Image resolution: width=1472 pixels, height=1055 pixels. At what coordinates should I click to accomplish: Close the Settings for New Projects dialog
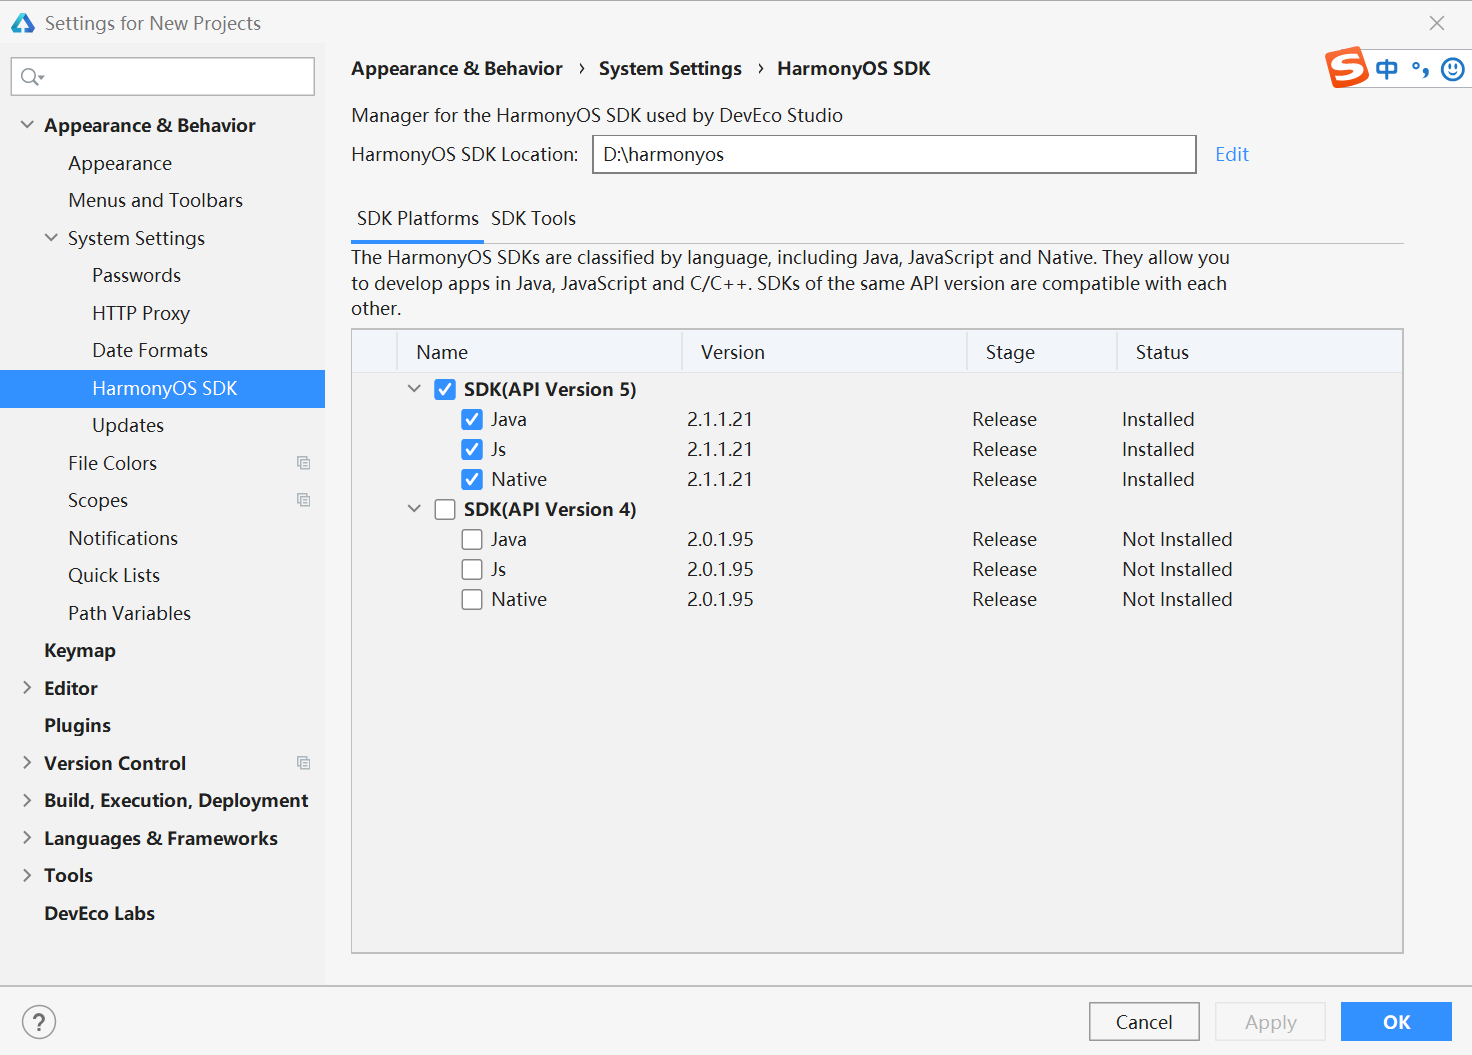tap(1437, 23)
